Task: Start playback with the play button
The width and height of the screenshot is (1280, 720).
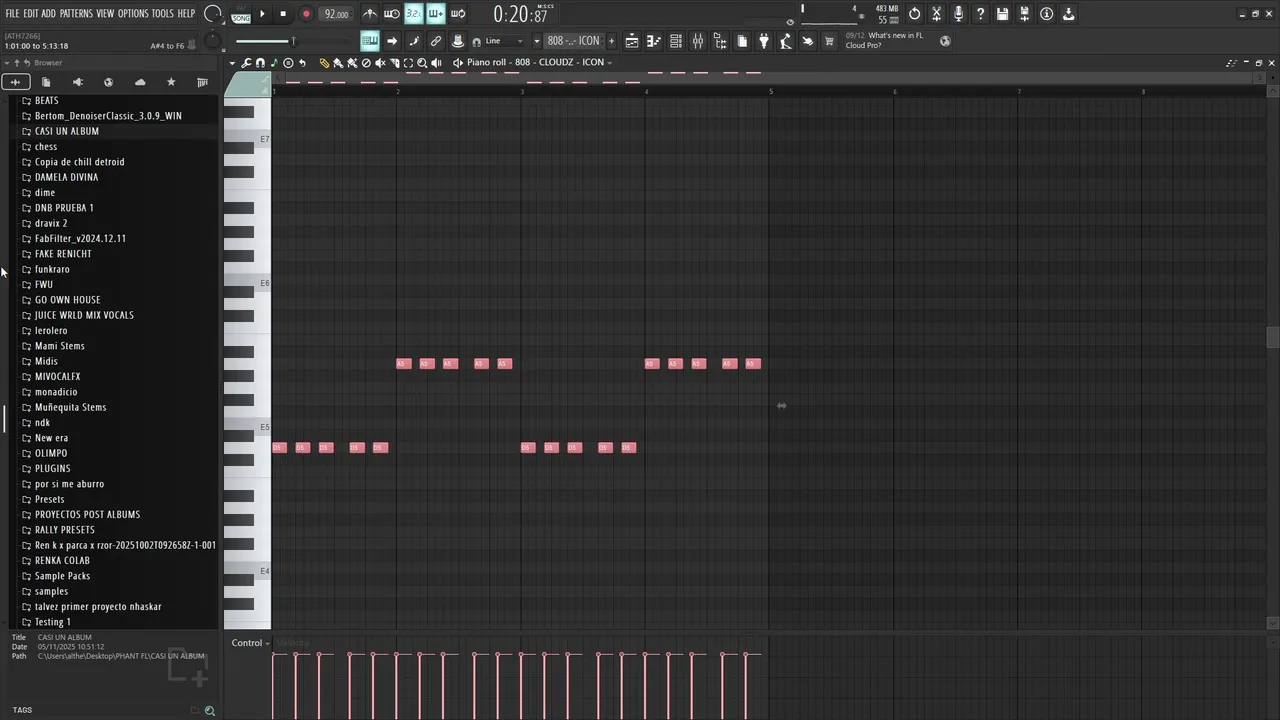Action: click(x=262, y=14)
